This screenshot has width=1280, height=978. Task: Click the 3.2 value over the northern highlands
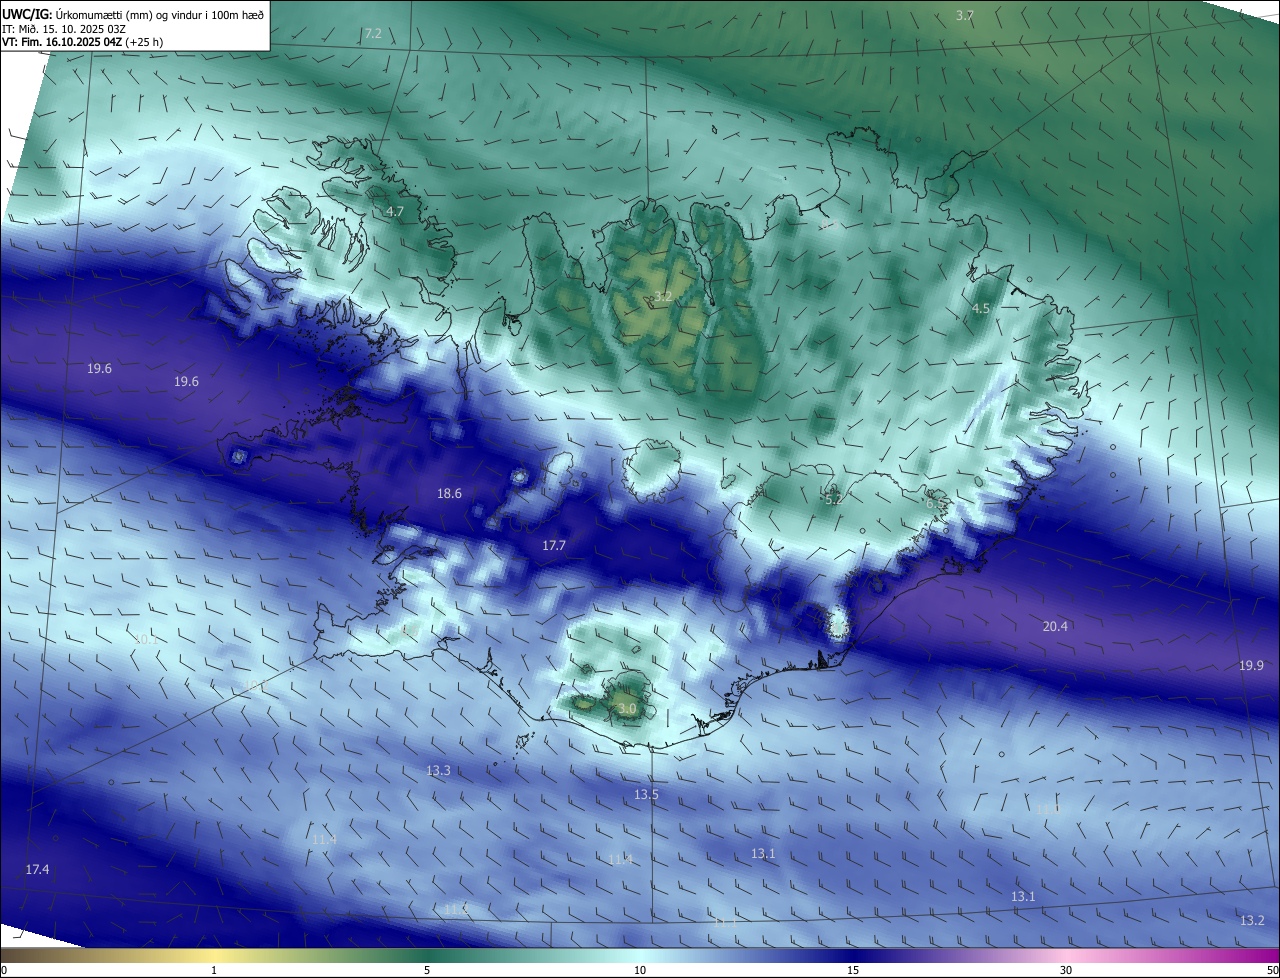point(663,297)
